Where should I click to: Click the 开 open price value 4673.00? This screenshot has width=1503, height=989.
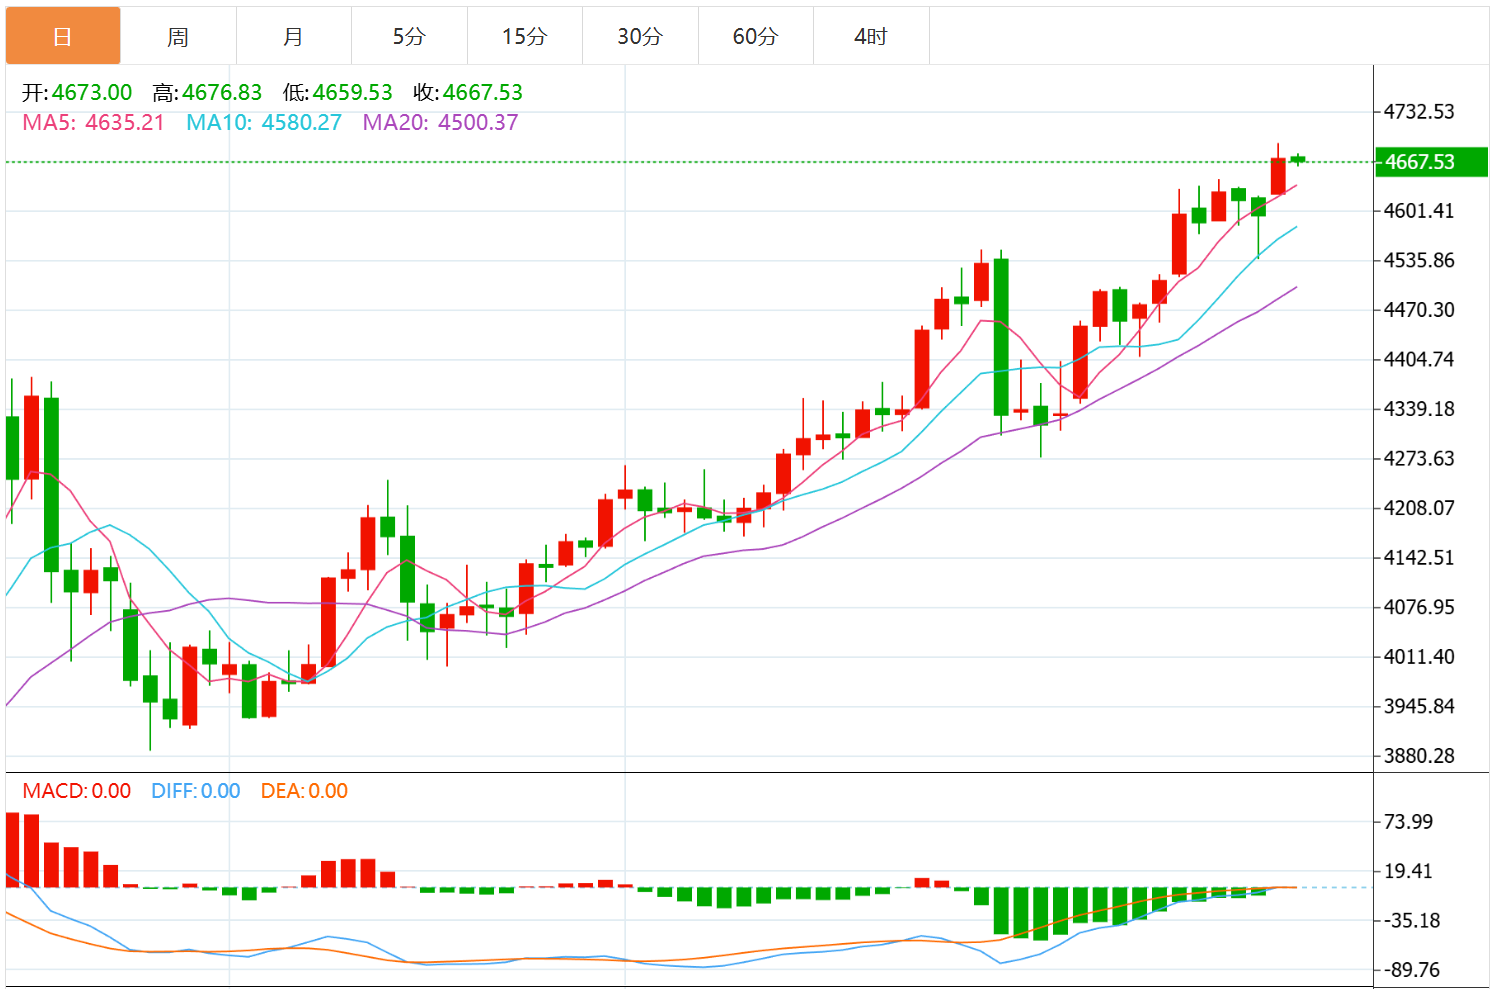[92, 93]
